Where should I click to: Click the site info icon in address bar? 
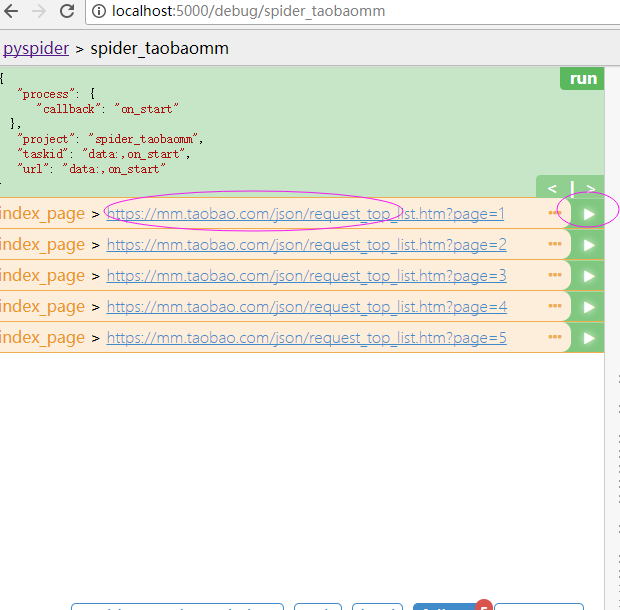(99, 11)
